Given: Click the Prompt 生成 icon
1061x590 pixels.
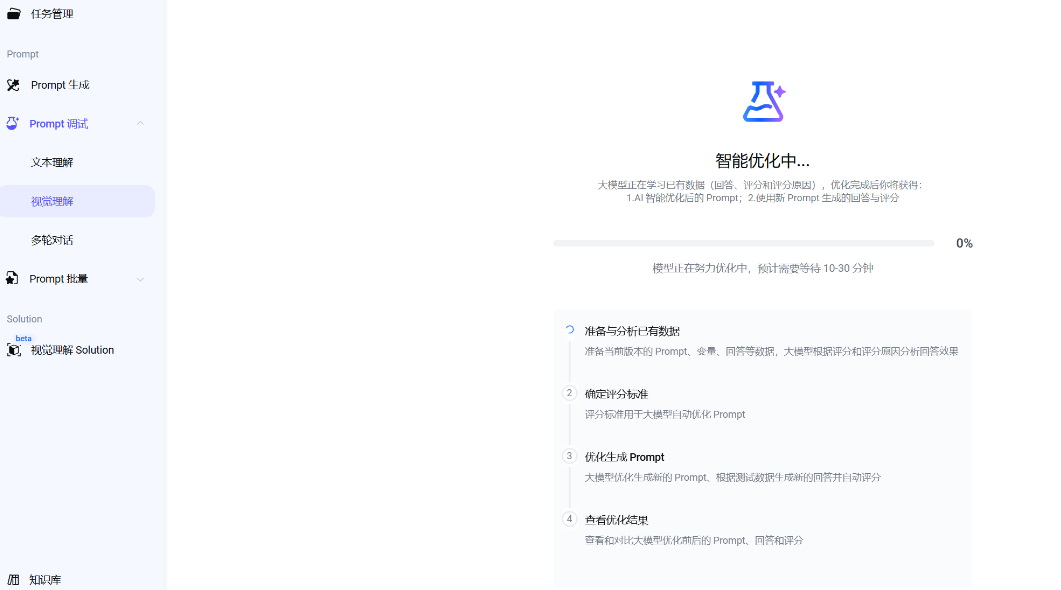Looking at the screenshot, I should pyautogui.click(x=13, y=85).
